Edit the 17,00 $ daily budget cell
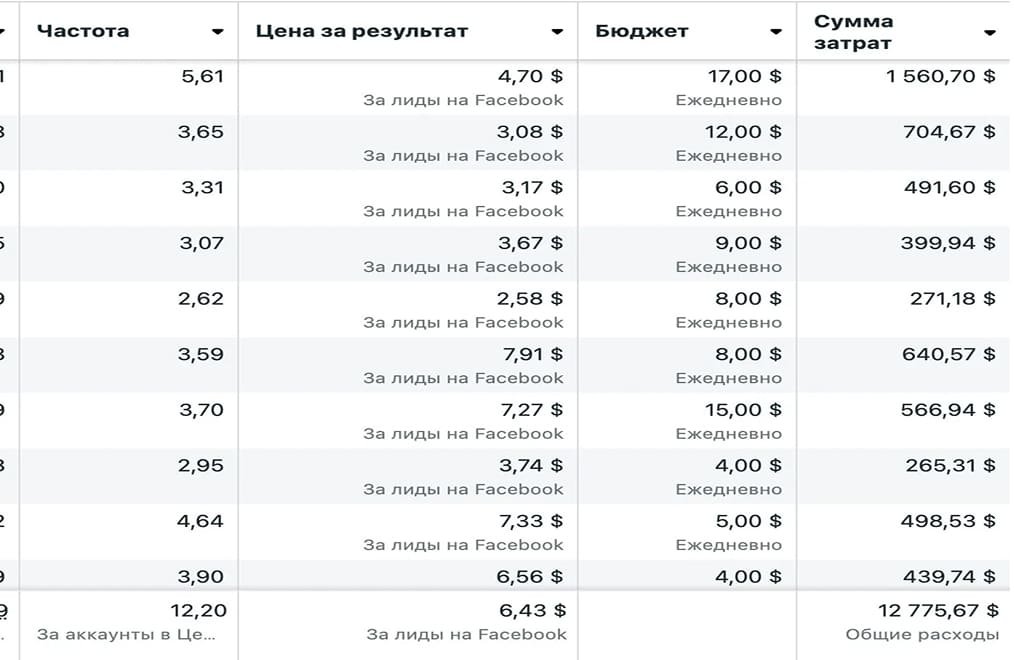Image resolution: width=1014 pixels, height=660 pixels. coord(742,76)
